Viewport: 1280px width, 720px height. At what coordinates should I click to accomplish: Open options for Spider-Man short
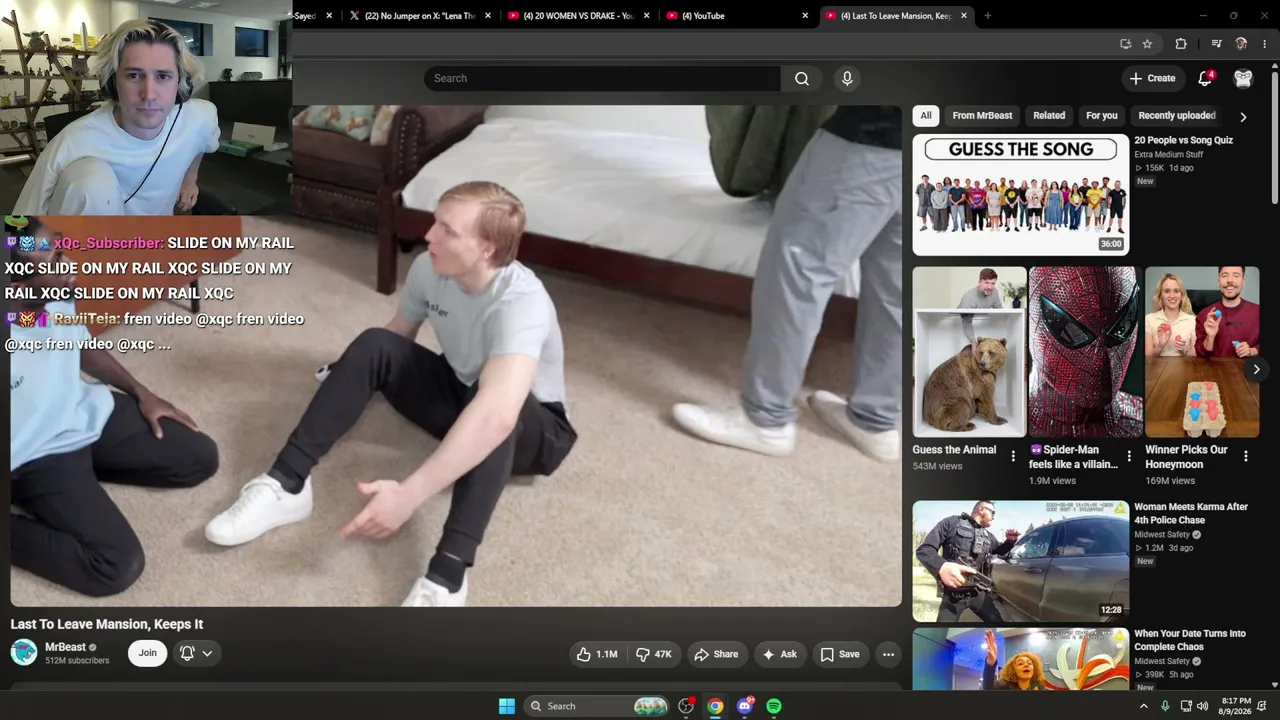tap(1129, 456)
